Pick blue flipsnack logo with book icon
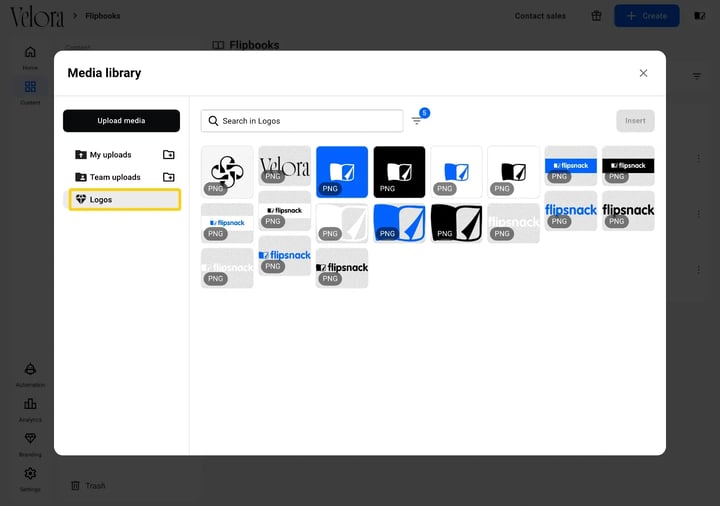 coord(285,256)
